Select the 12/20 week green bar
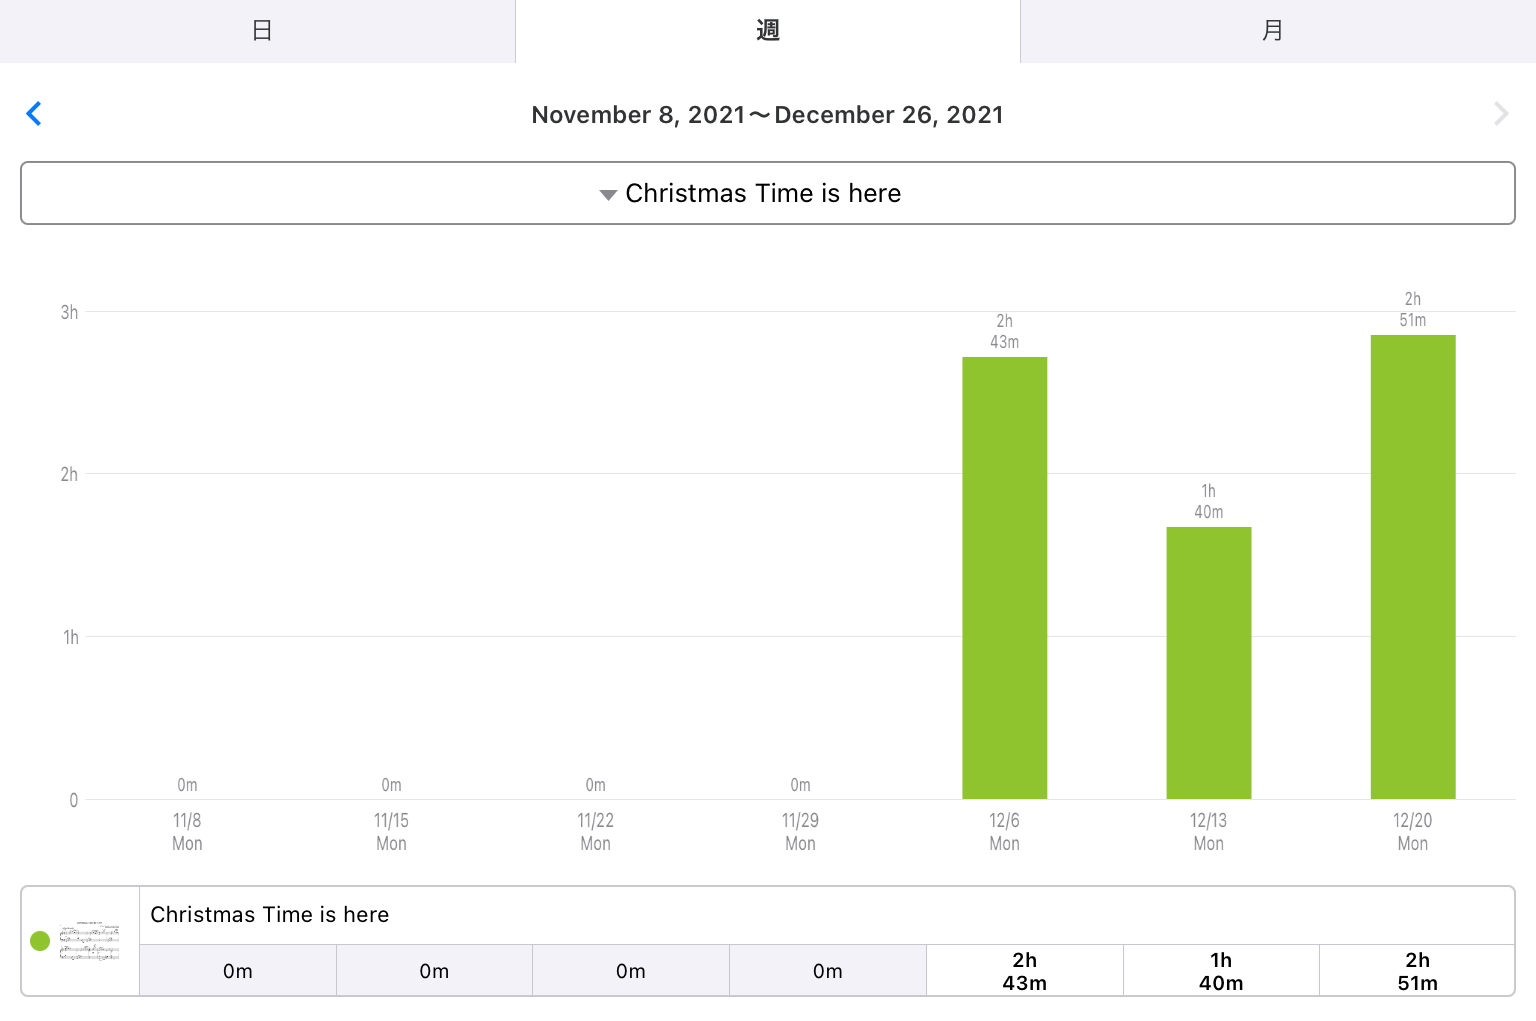The image size is (1536, 1021). click(1412, 567)
